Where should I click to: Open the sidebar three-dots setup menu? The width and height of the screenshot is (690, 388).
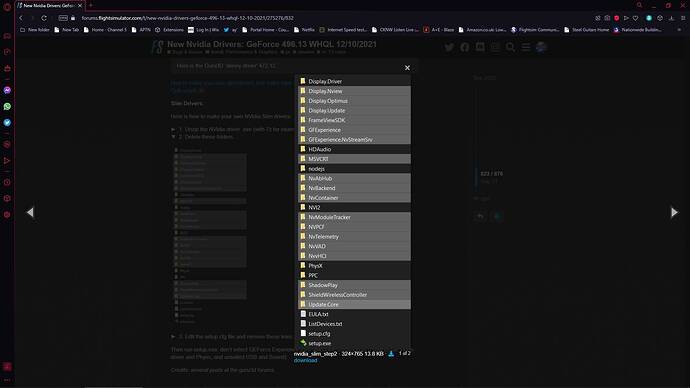pos(7,380)
